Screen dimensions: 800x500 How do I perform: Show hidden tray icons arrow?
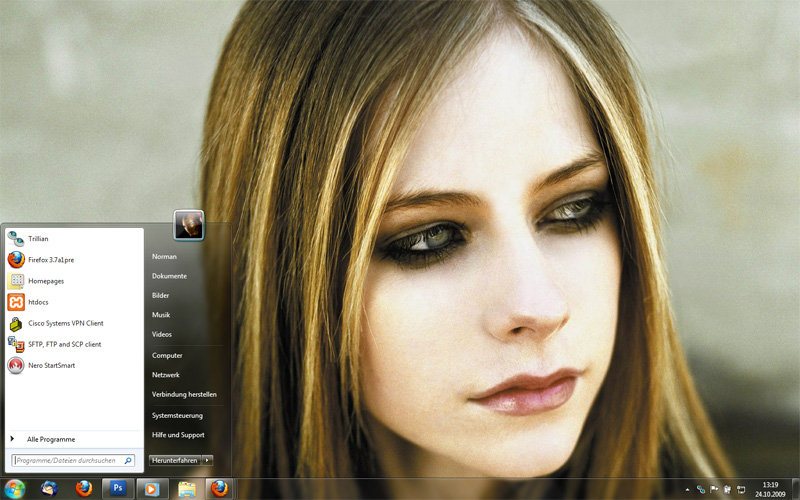click(687, 490)
